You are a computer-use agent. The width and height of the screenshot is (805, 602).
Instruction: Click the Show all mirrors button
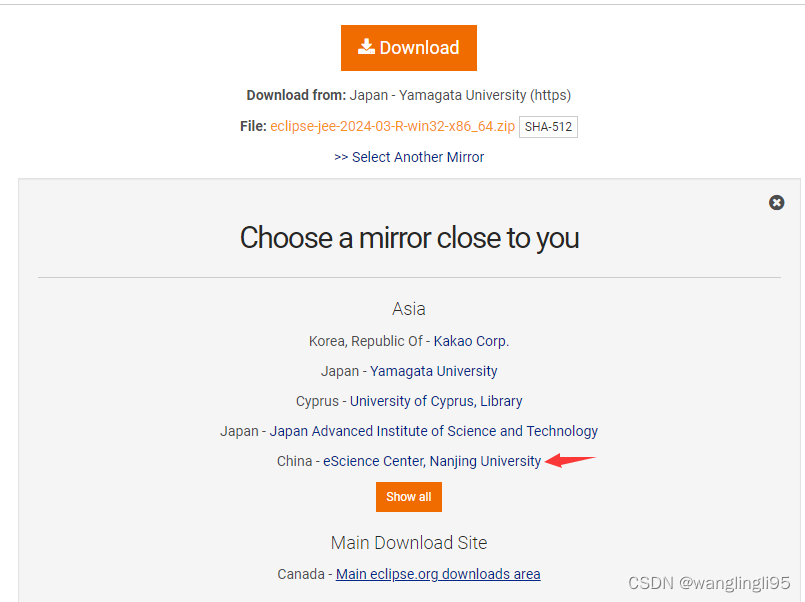(x=409, y=497)
